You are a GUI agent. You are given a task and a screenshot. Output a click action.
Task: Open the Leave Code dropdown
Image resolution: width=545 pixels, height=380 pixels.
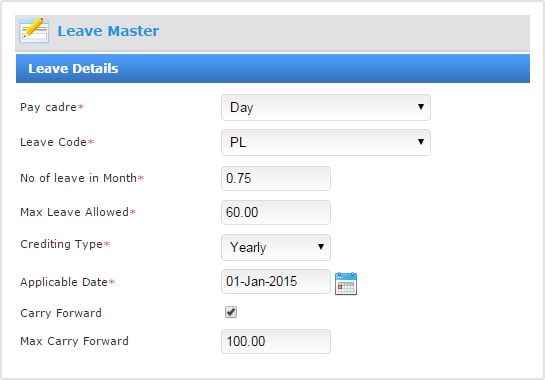click(x=326, y=142)
